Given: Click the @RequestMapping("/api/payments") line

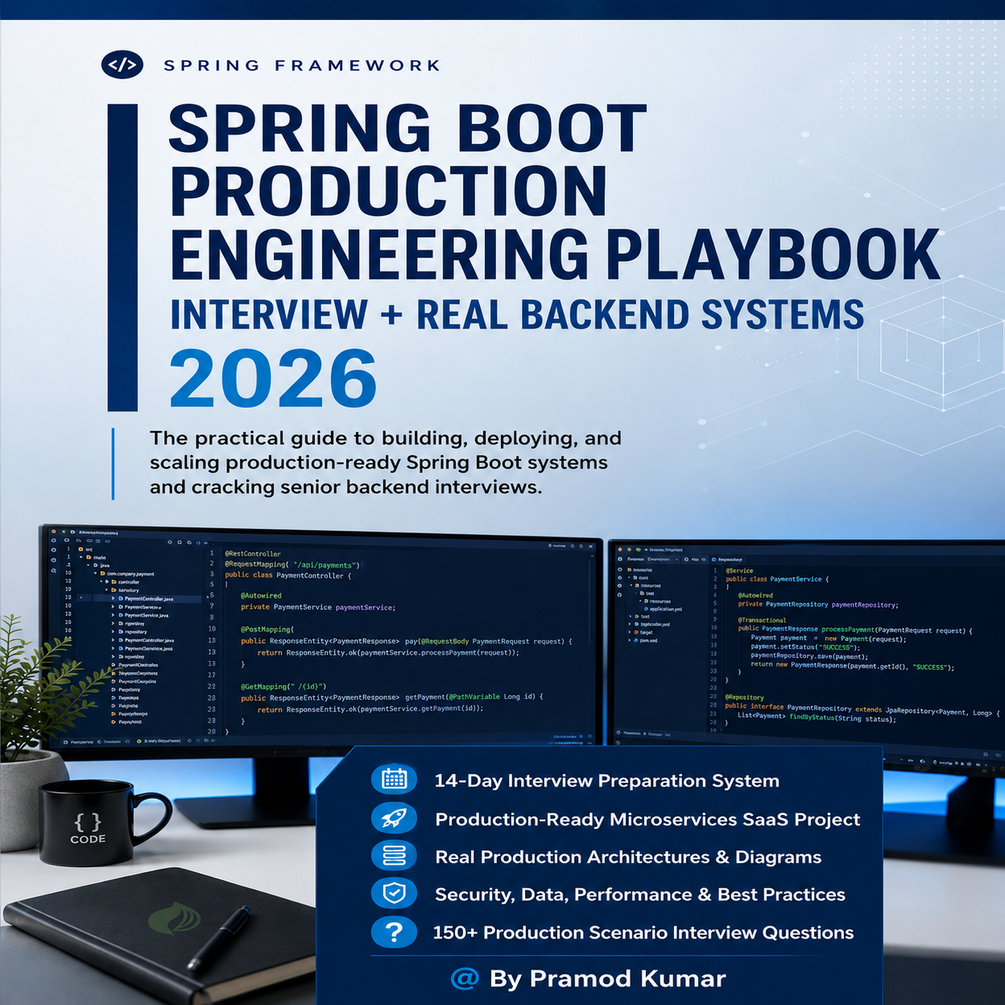Looking at the screenshot, I should 292,565.
